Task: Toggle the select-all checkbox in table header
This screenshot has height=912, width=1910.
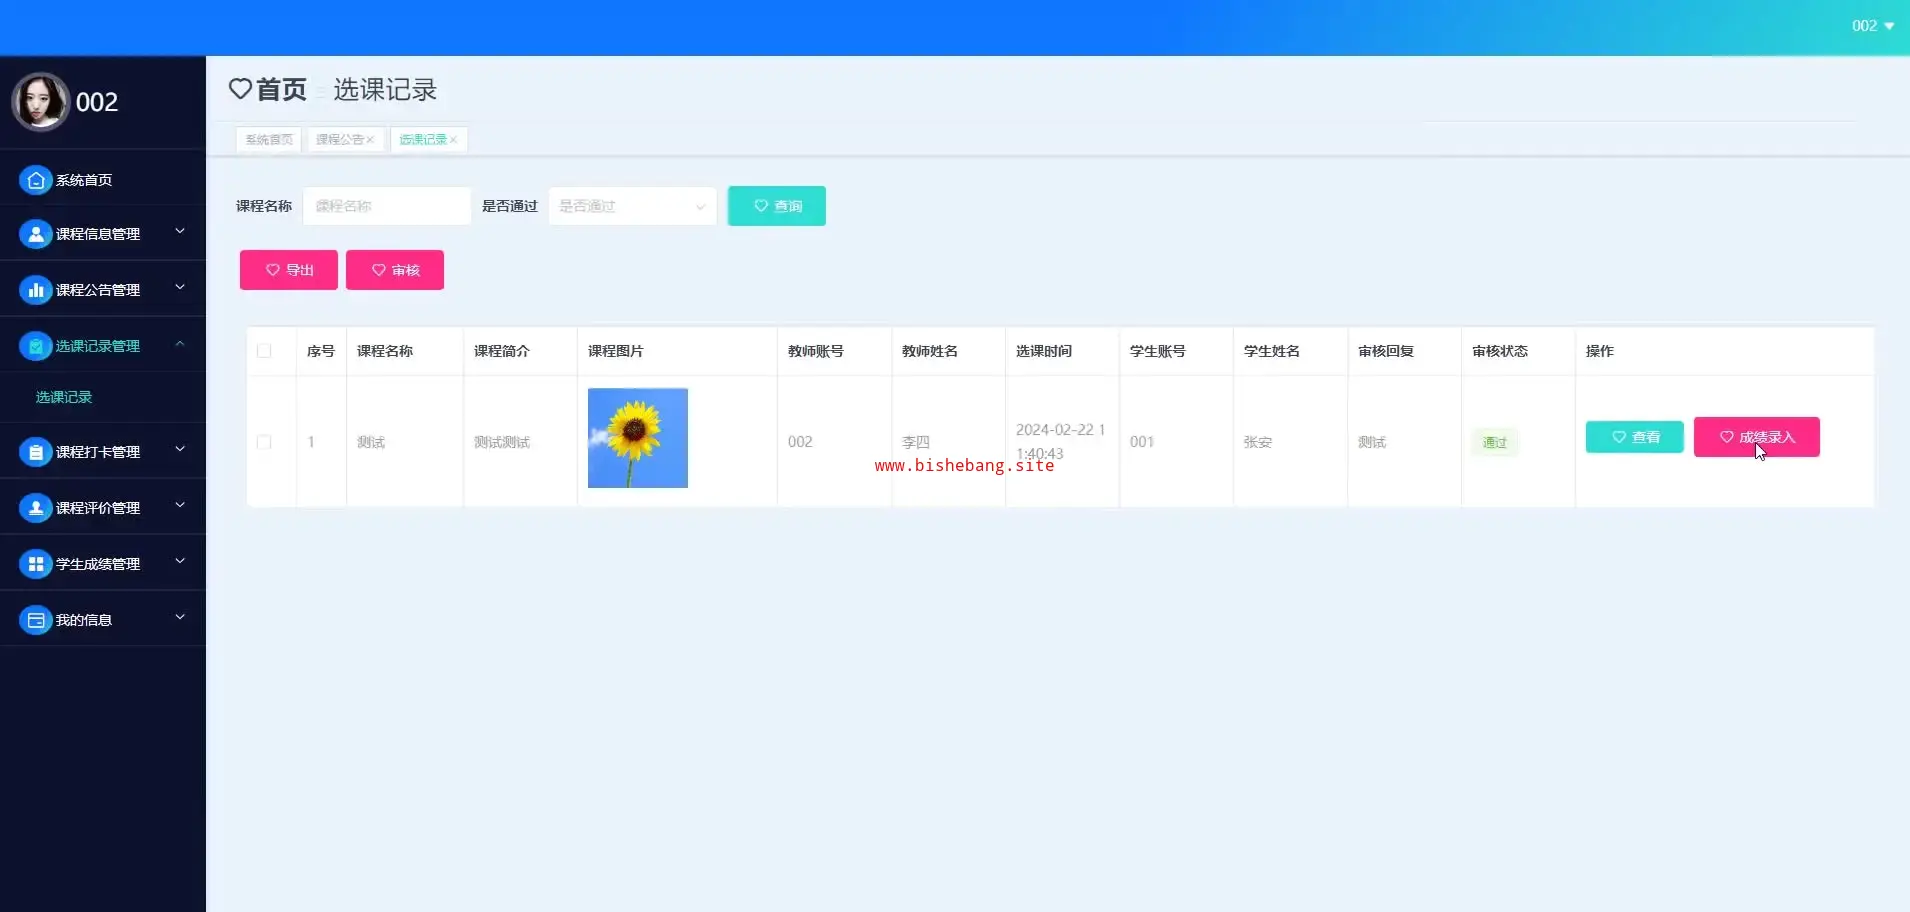Action: coord(264,351)
